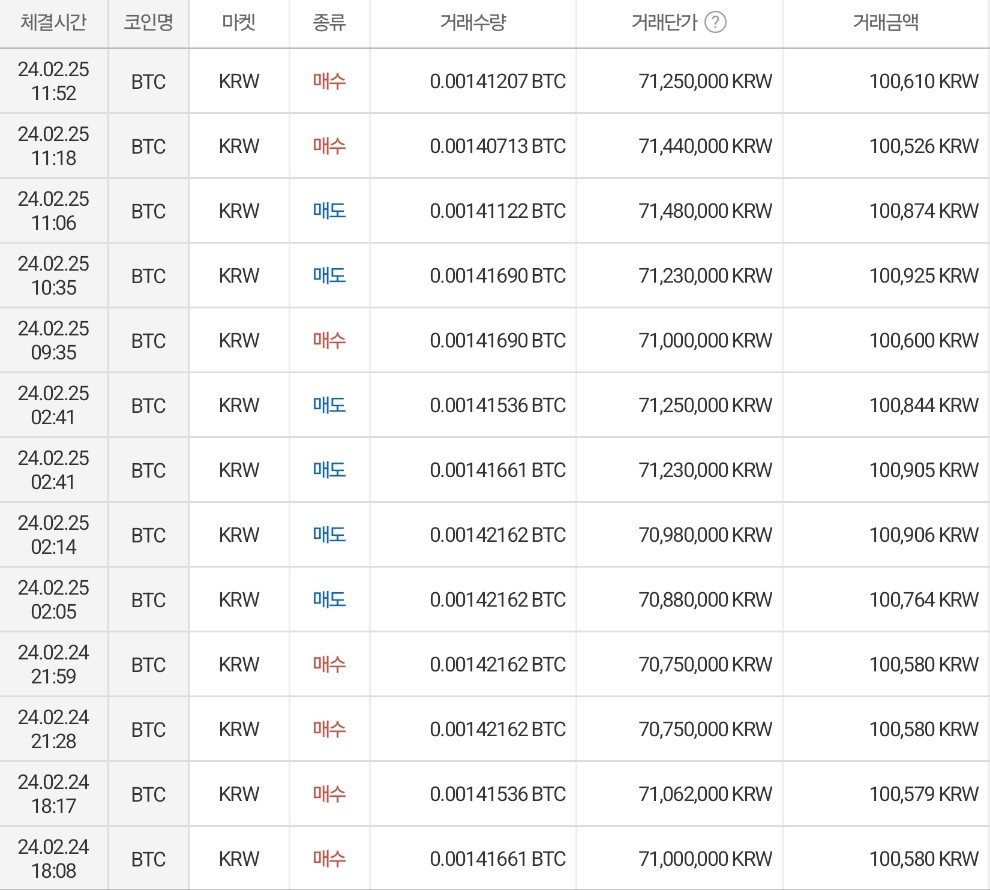The image size is (990, 890).
Task: Click quantity 0.00140713 BTC
Action: 498,146
